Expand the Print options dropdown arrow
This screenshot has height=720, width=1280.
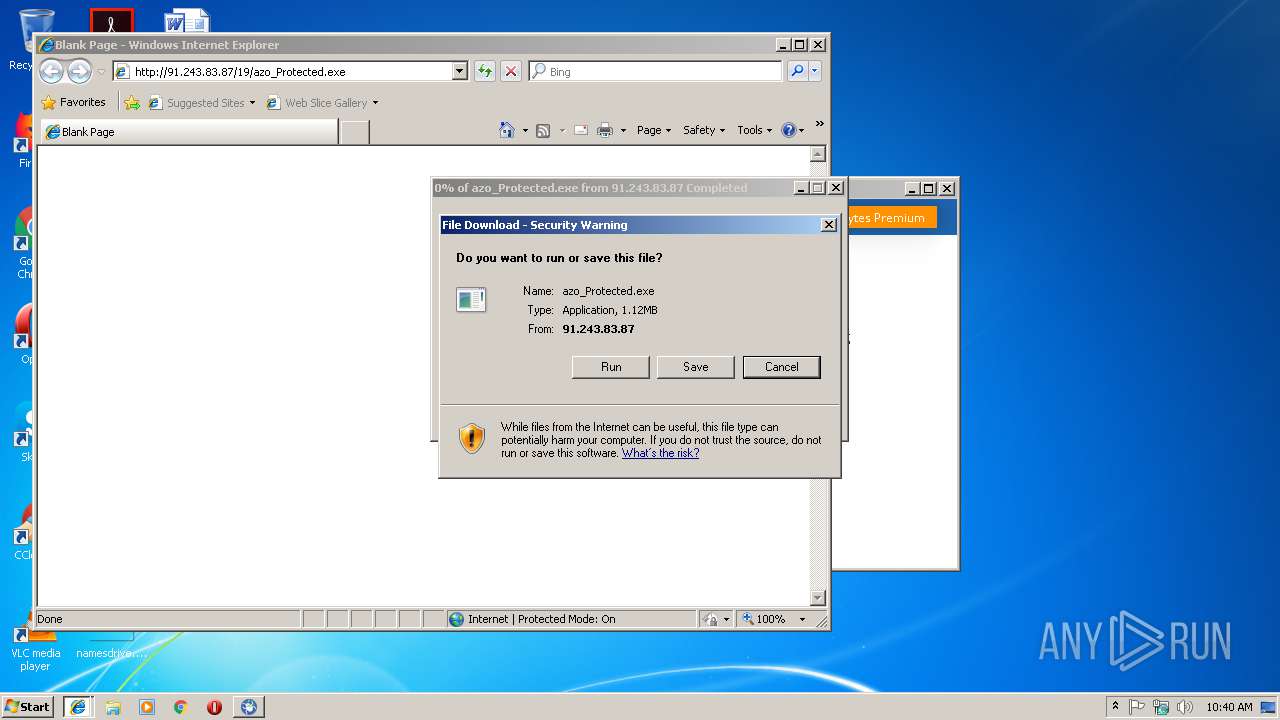[x=623, y=131]
